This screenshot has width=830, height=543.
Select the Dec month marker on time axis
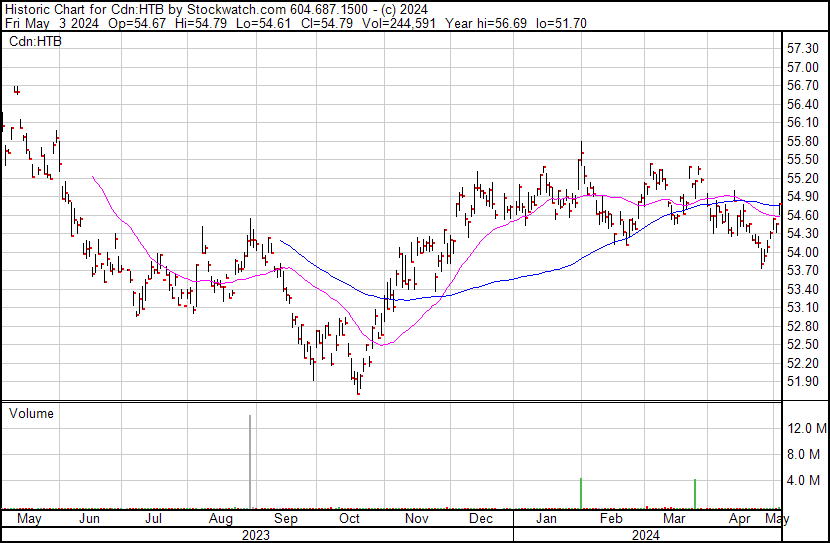pyautogui.click(x=481, y=519)
